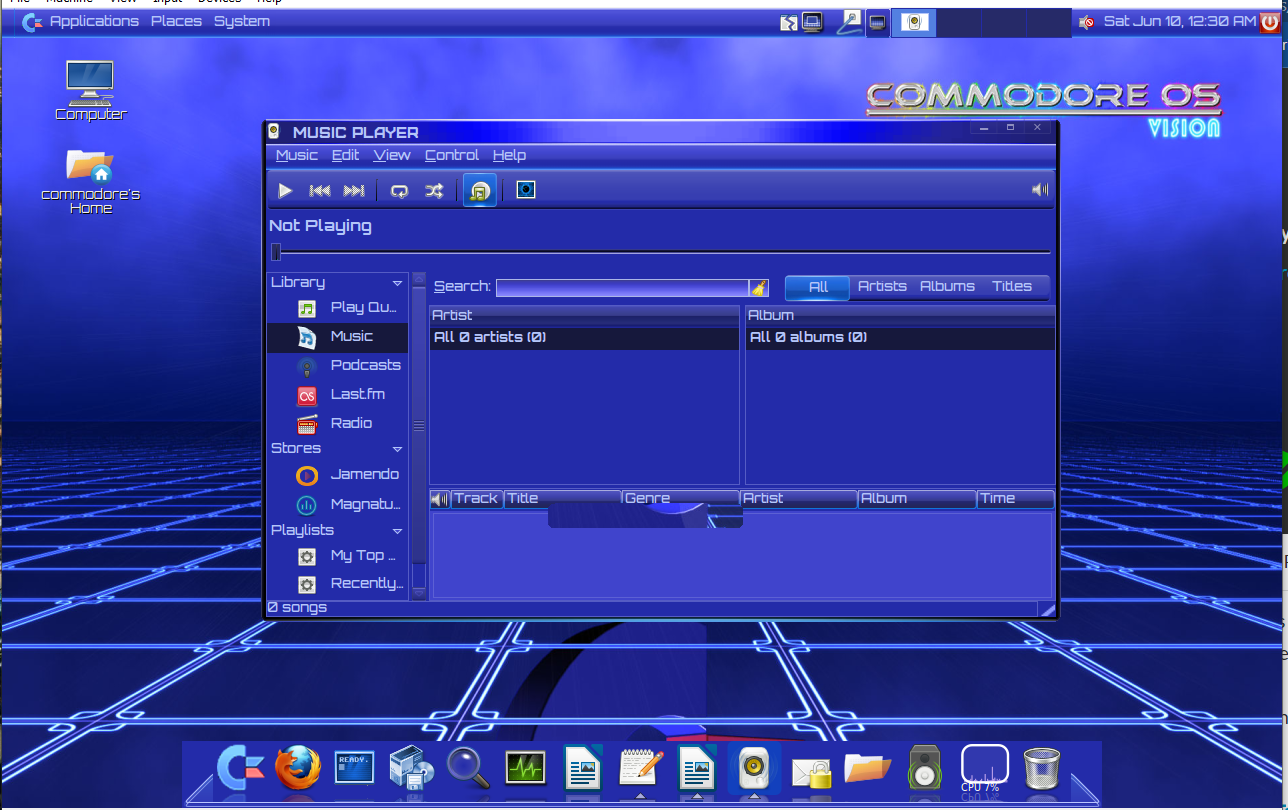Collapse the Playlists section arrow
Viewport: 1288px width, 810px height.
(x=397, y=531)
